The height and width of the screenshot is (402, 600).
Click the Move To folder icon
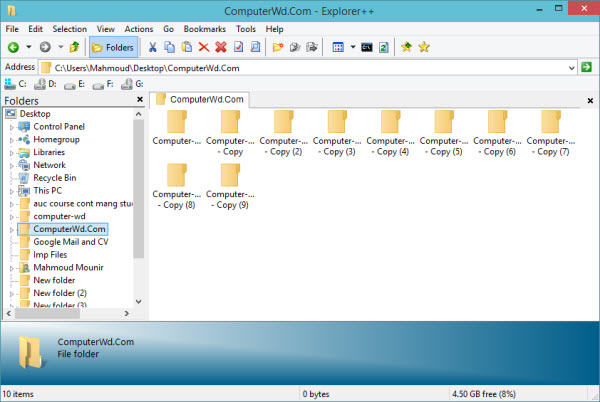pyautogui.click(x=312, y=47)
